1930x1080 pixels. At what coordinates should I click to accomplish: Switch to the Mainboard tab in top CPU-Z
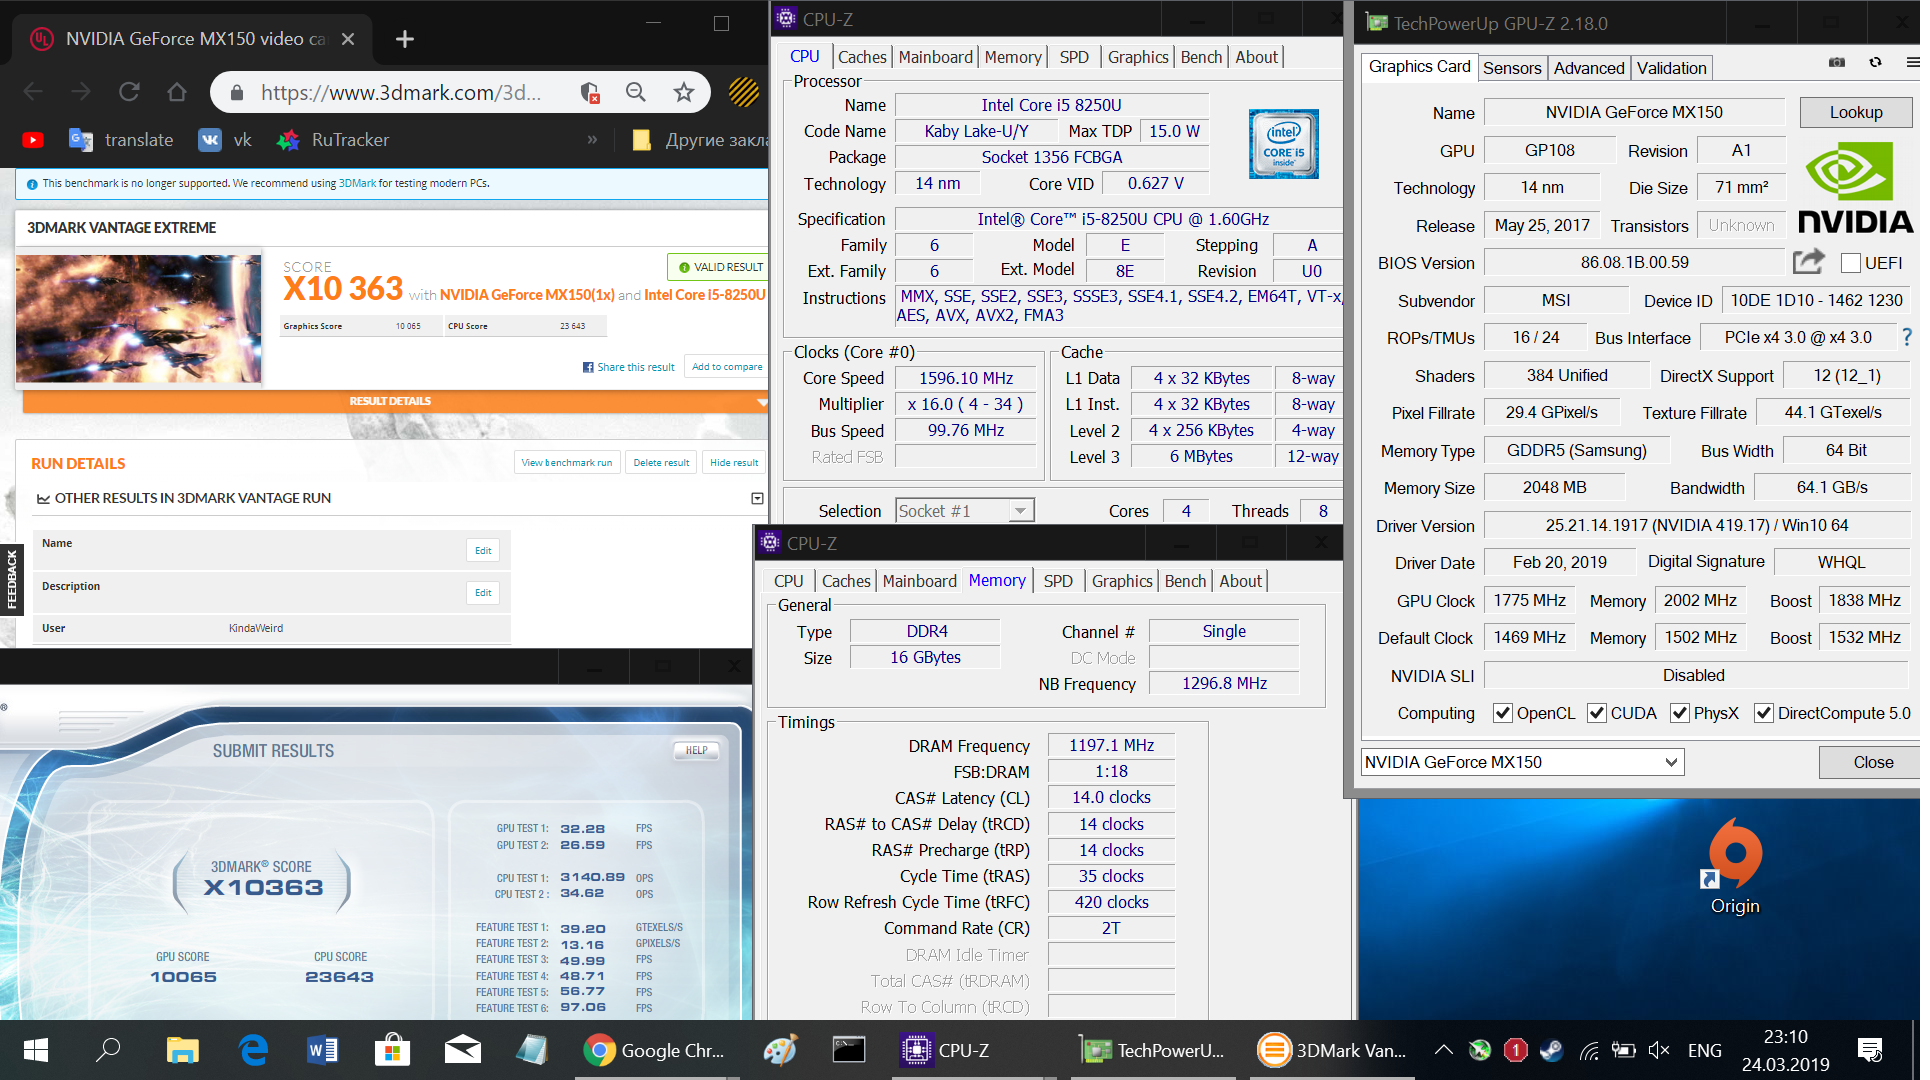[935, 57]
